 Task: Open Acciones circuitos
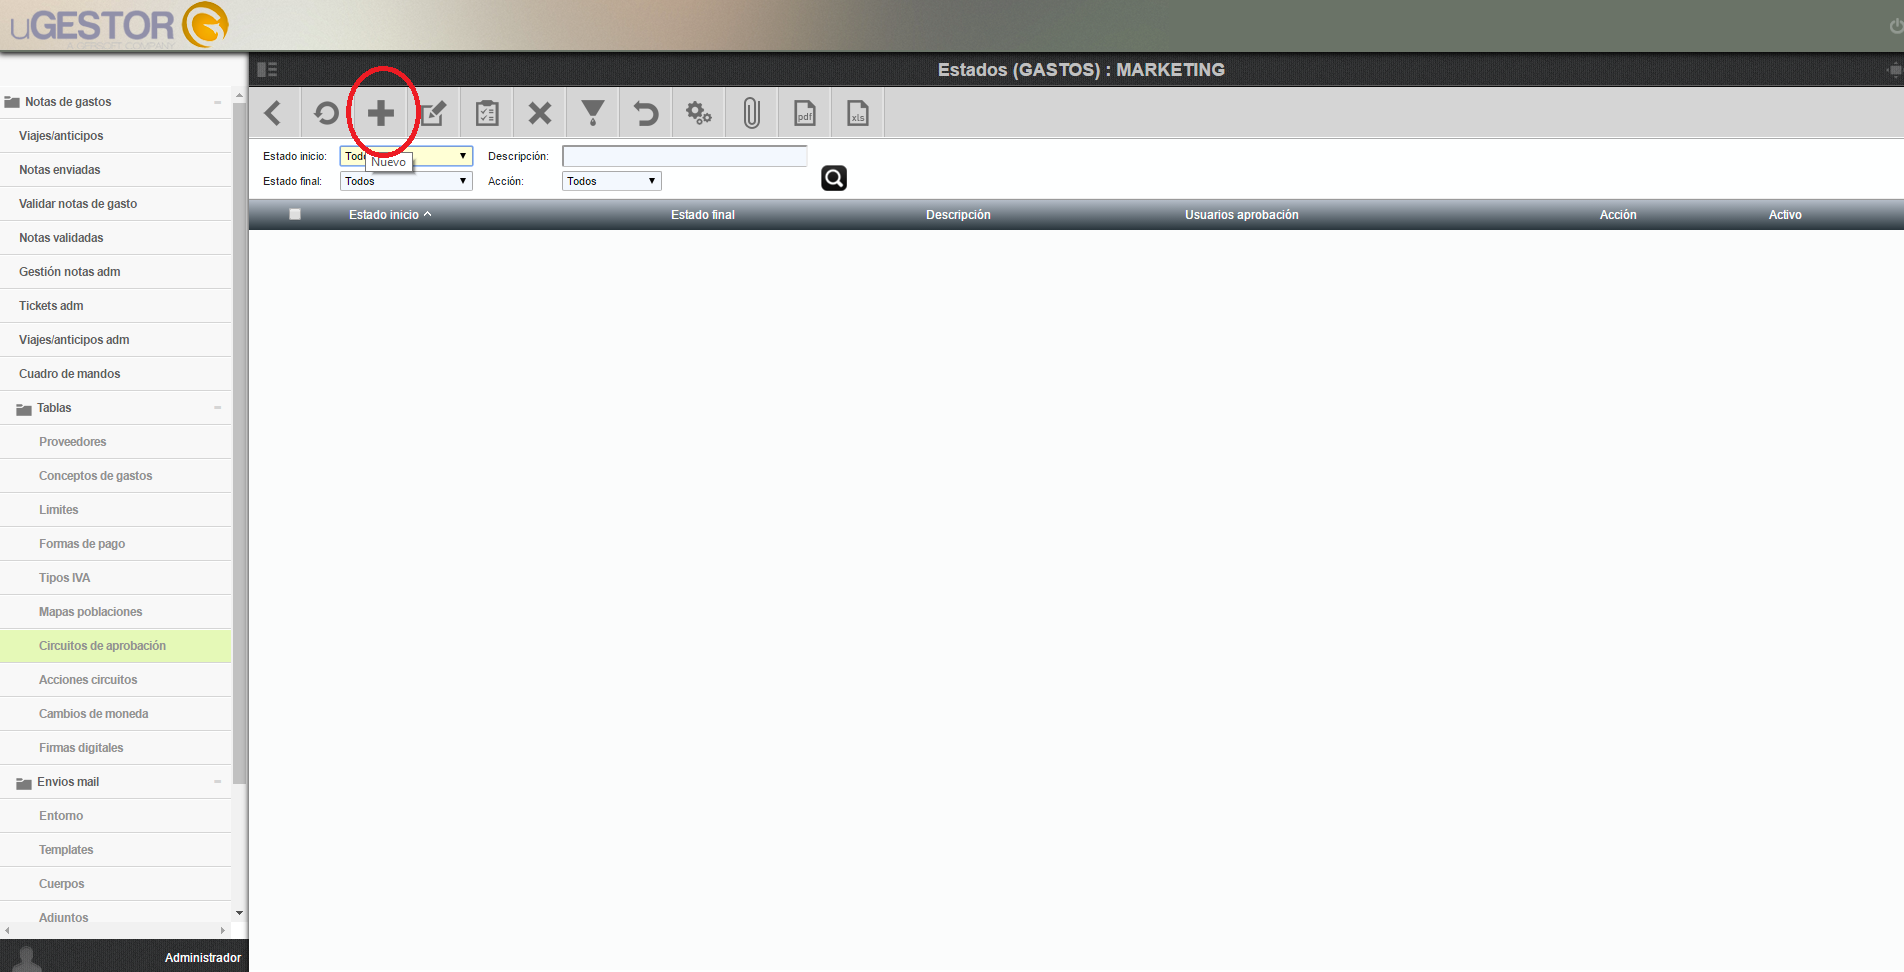(116, 680)
